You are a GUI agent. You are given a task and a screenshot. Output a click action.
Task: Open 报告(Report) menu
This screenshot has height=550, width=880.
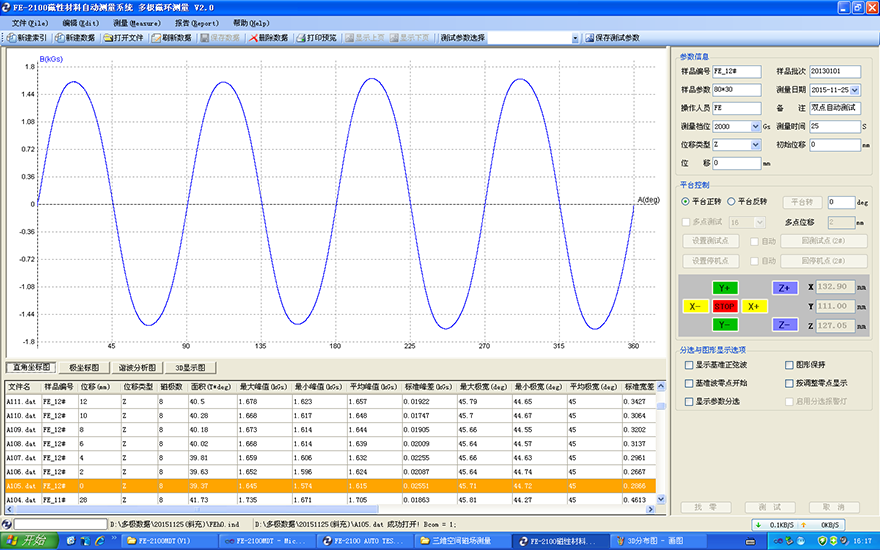tap(196, 23)
